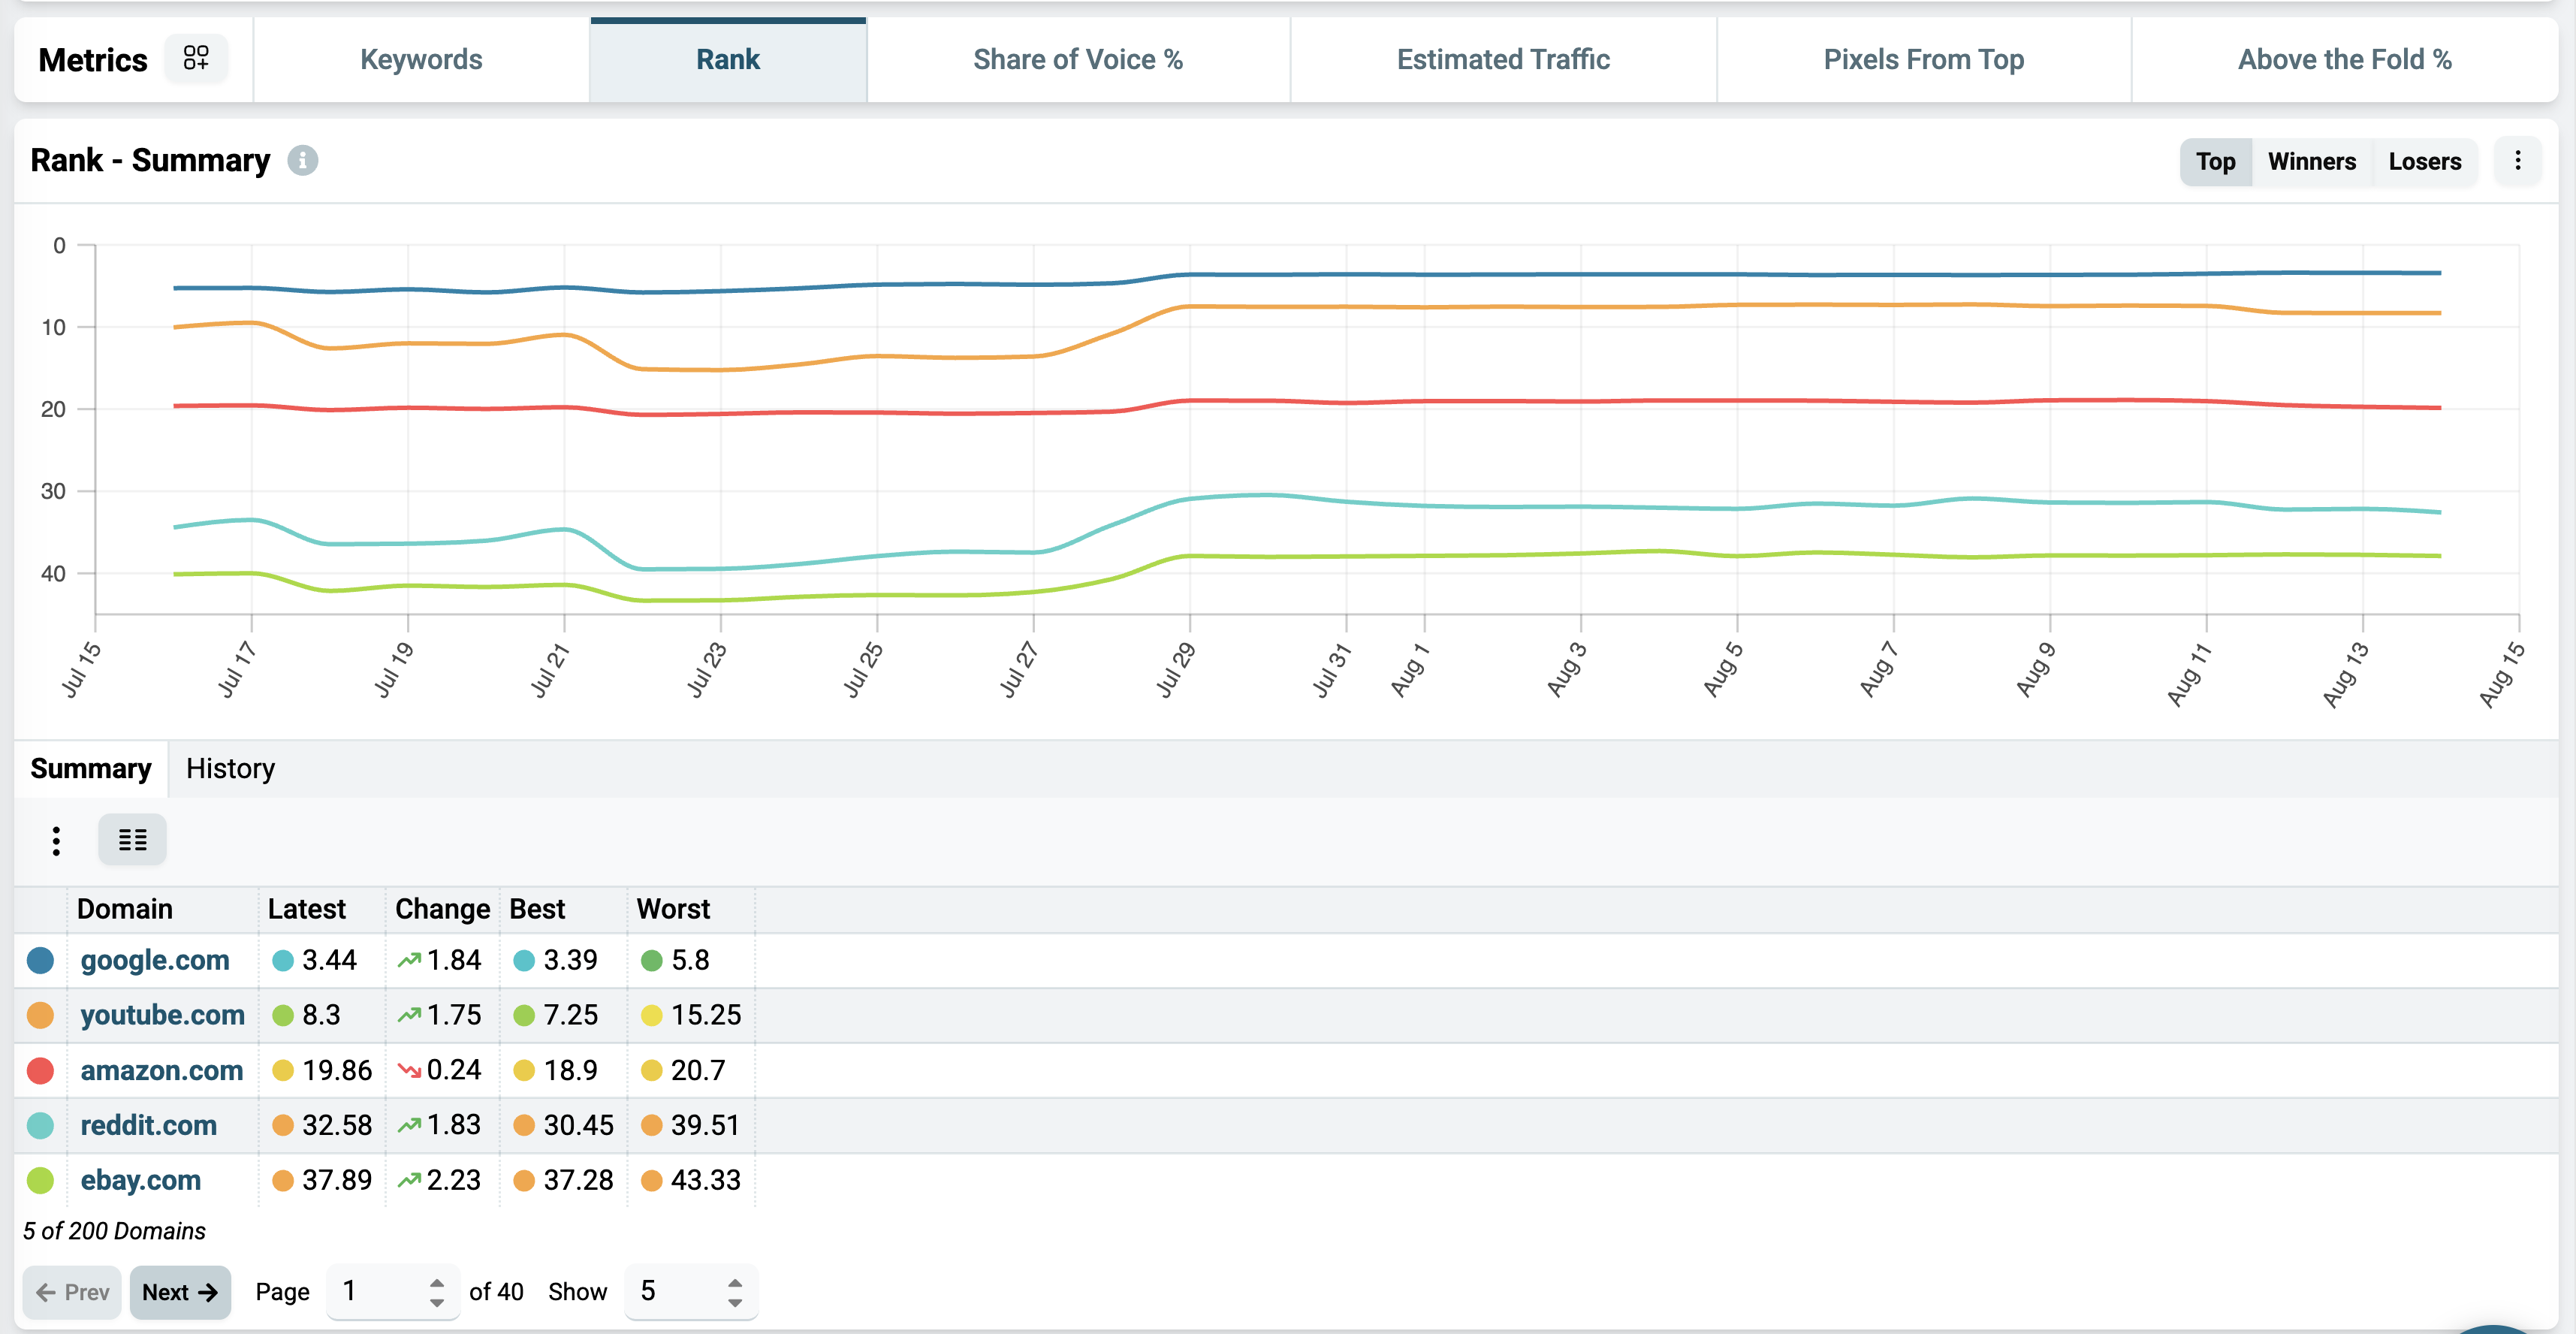2576x1334 pixels.
Task: Switch to Losers view toggle
Action: (2424, 161)
